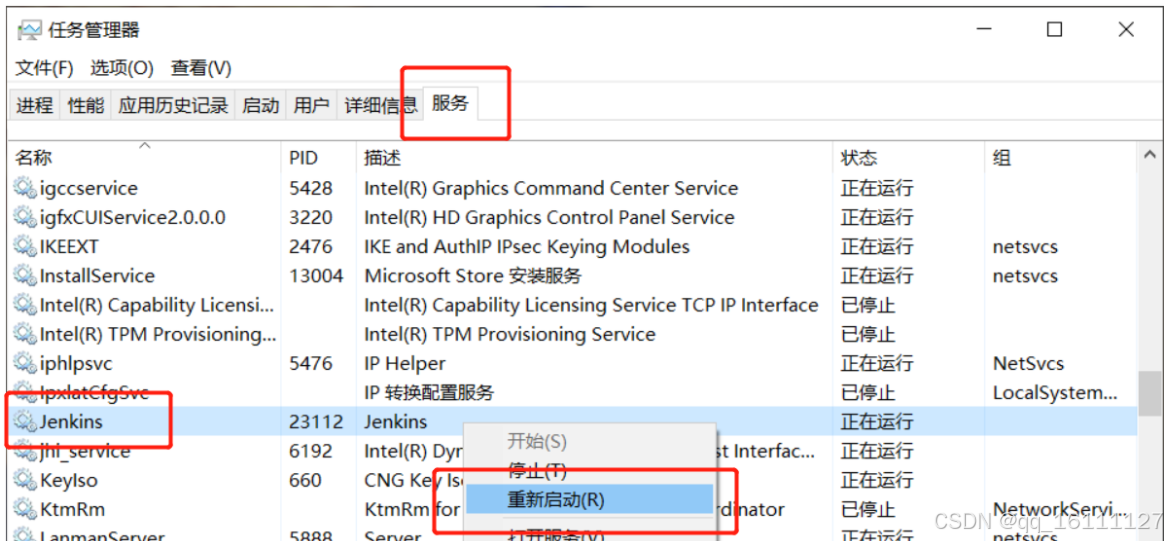The height and width of the screenshot is (541, 1168).
Task: Select the Jenkins service name
Action: [72, 422]
